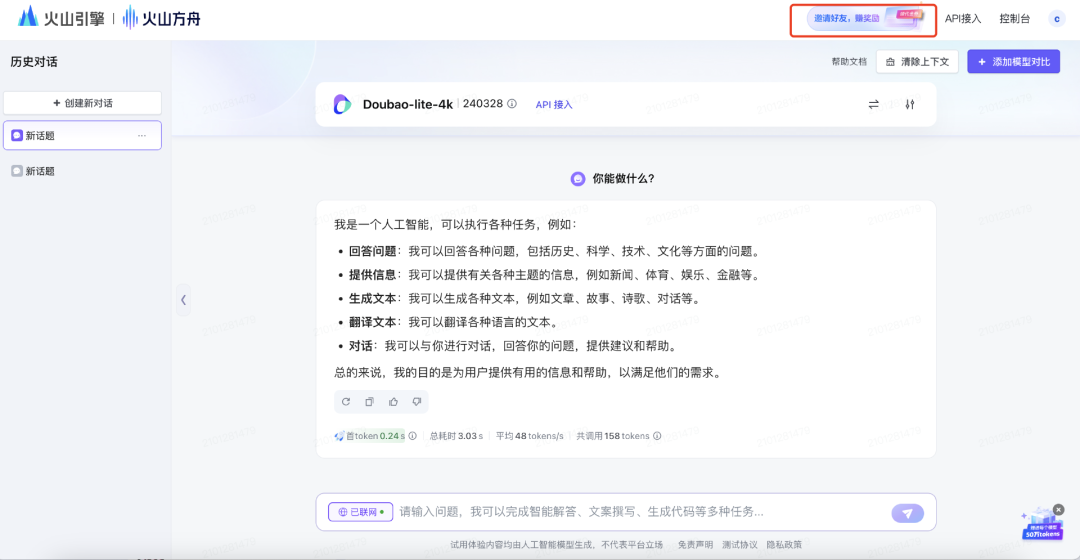Send the message with paper plane button

(907, 513)
